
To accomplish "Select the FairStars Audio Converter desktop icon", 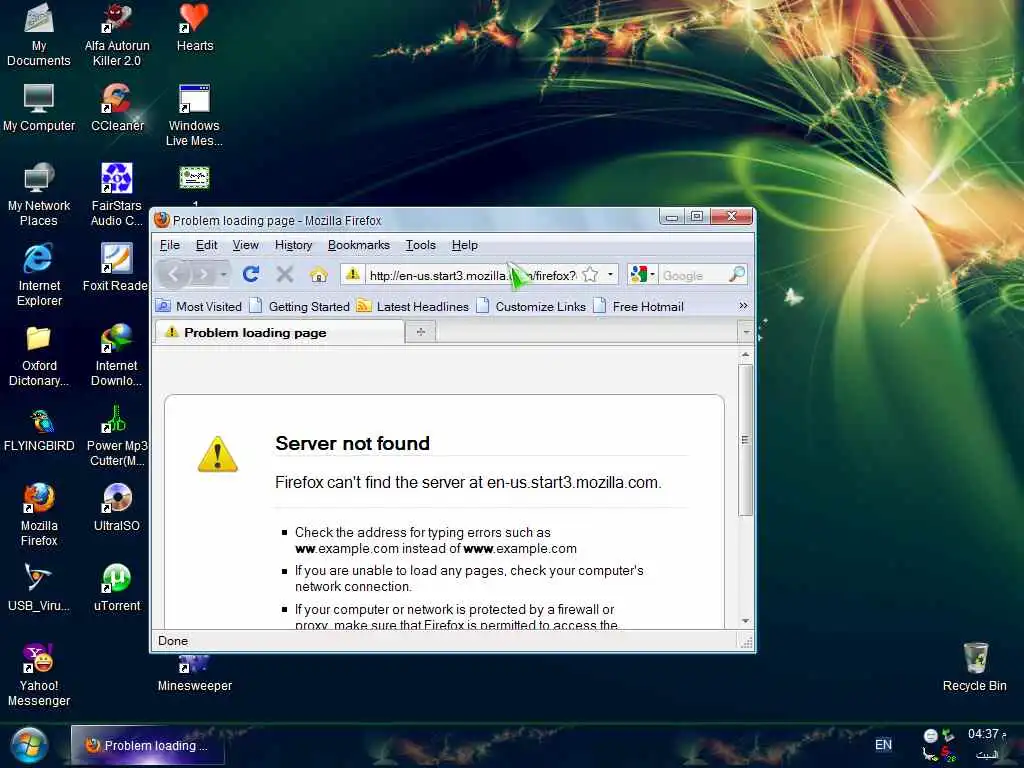I will tap(117, 195).
